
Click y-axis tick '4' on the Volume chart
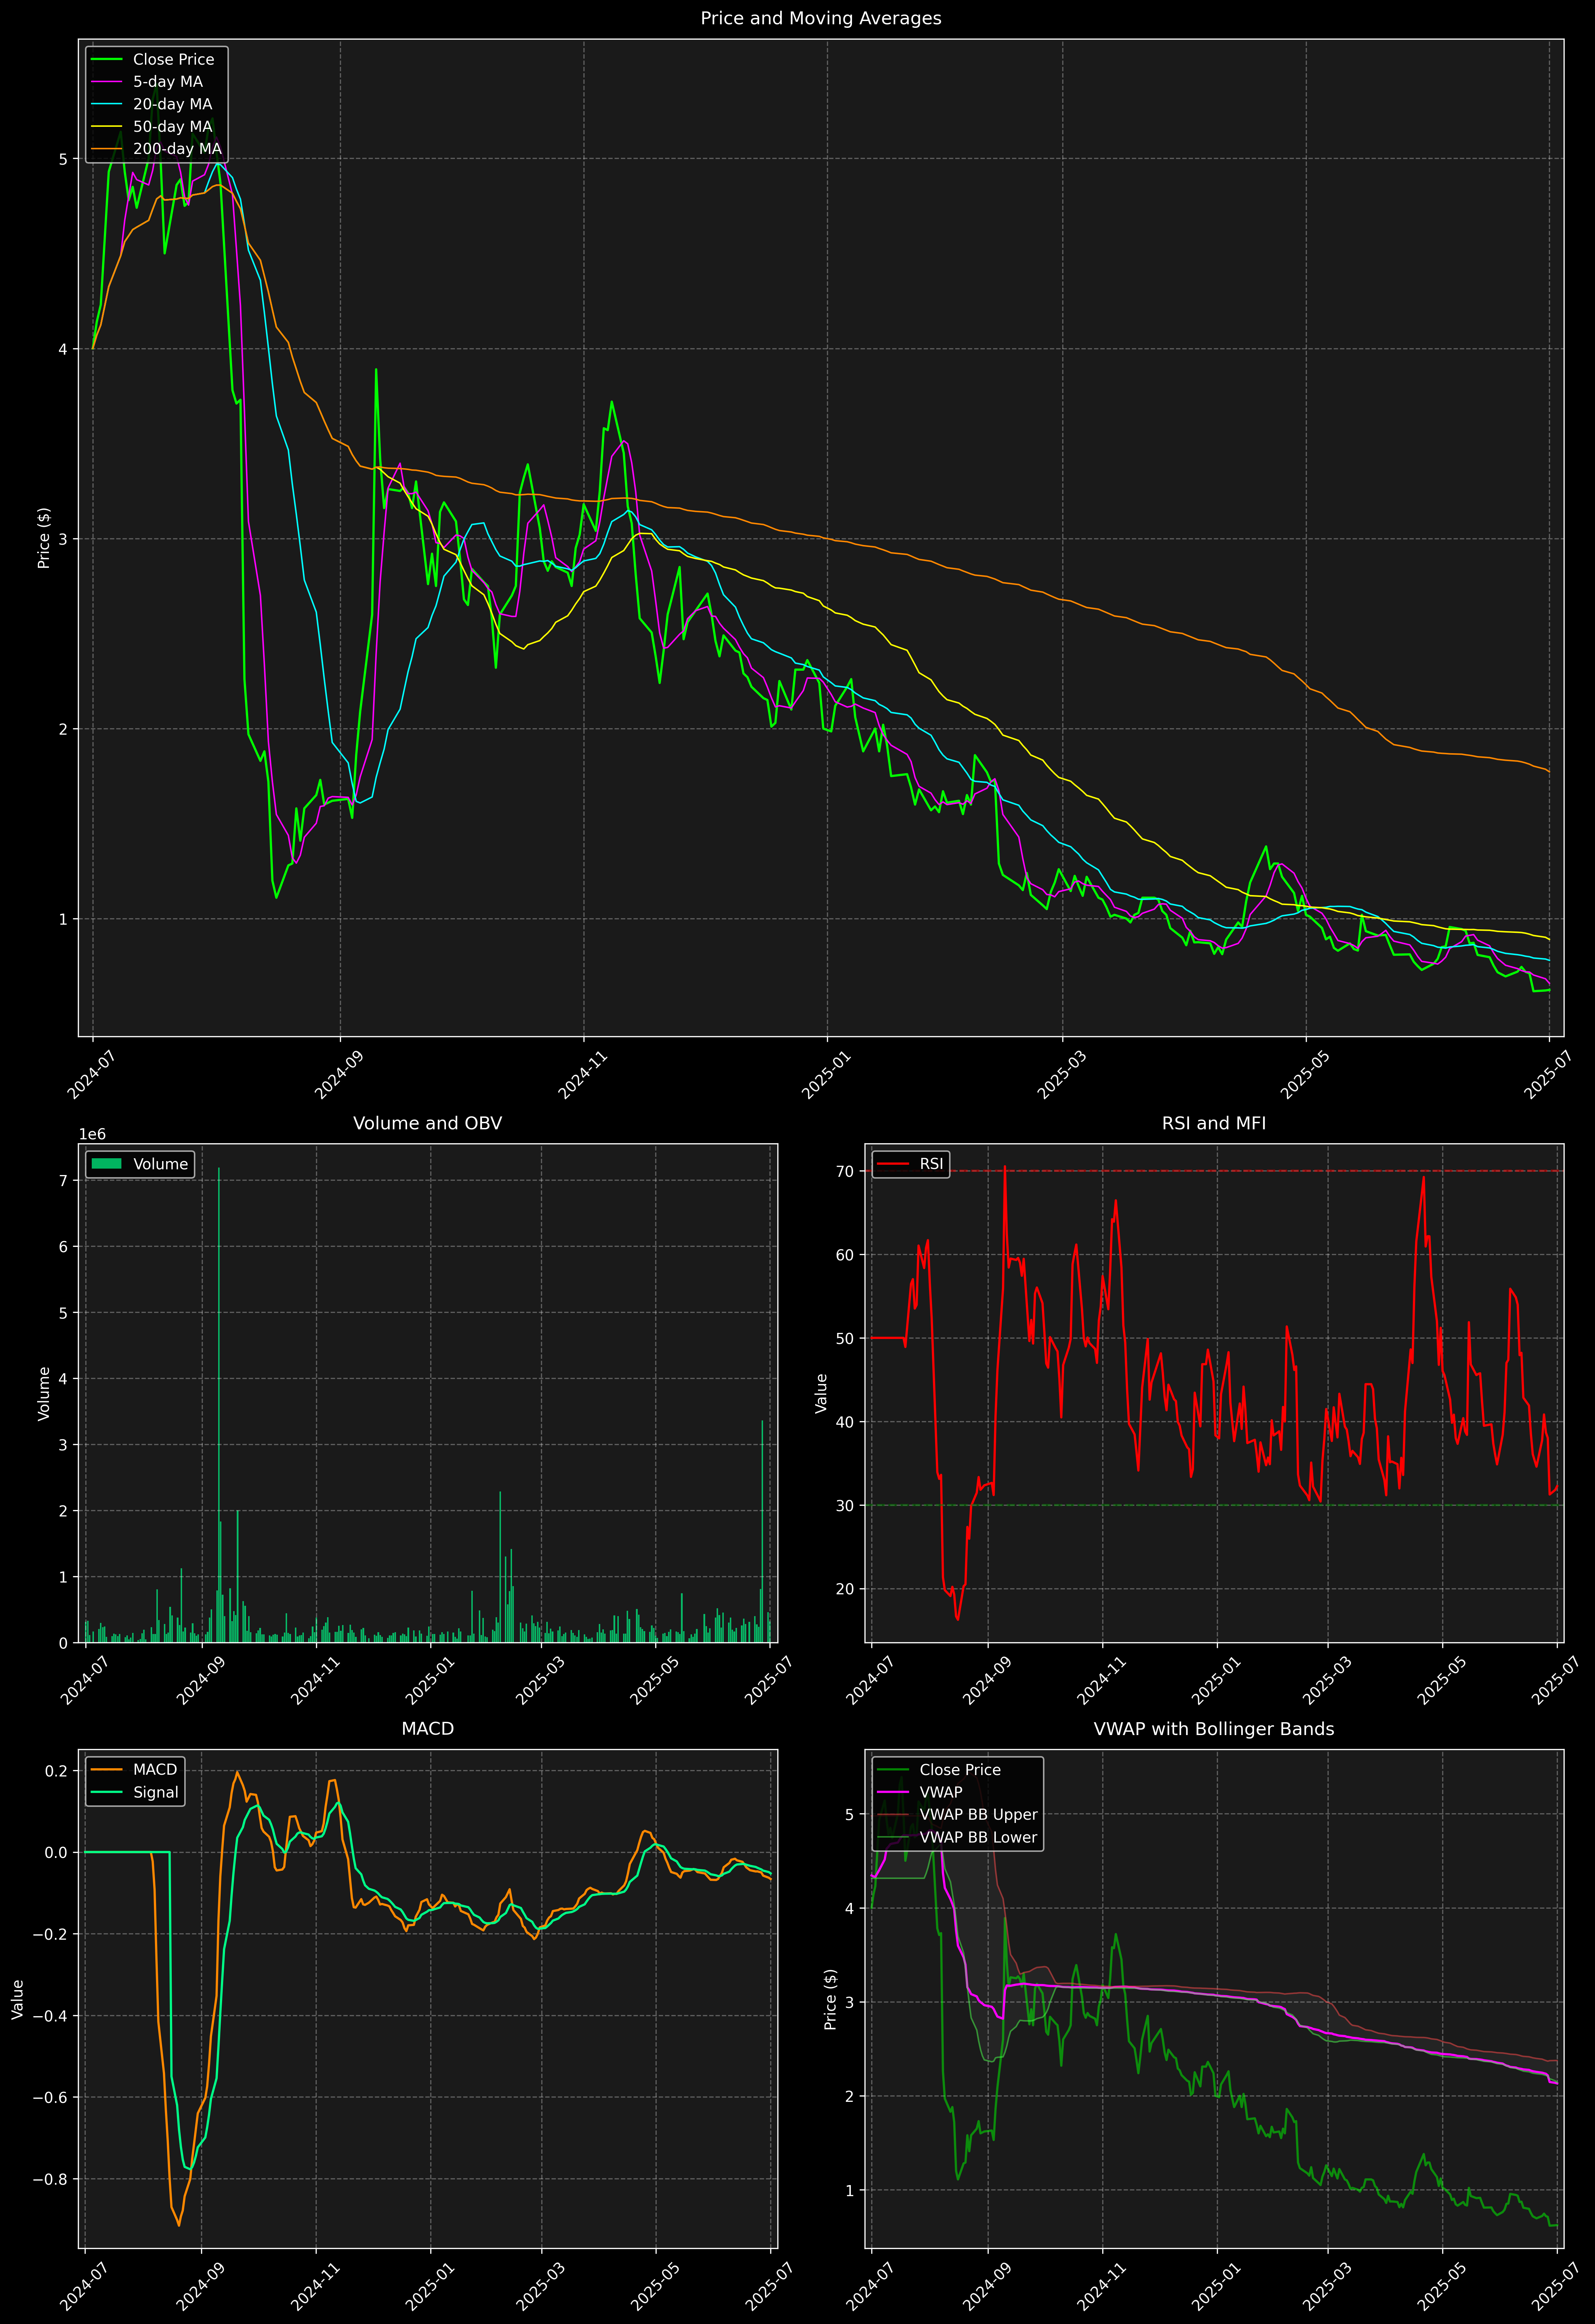point(63,1379)
